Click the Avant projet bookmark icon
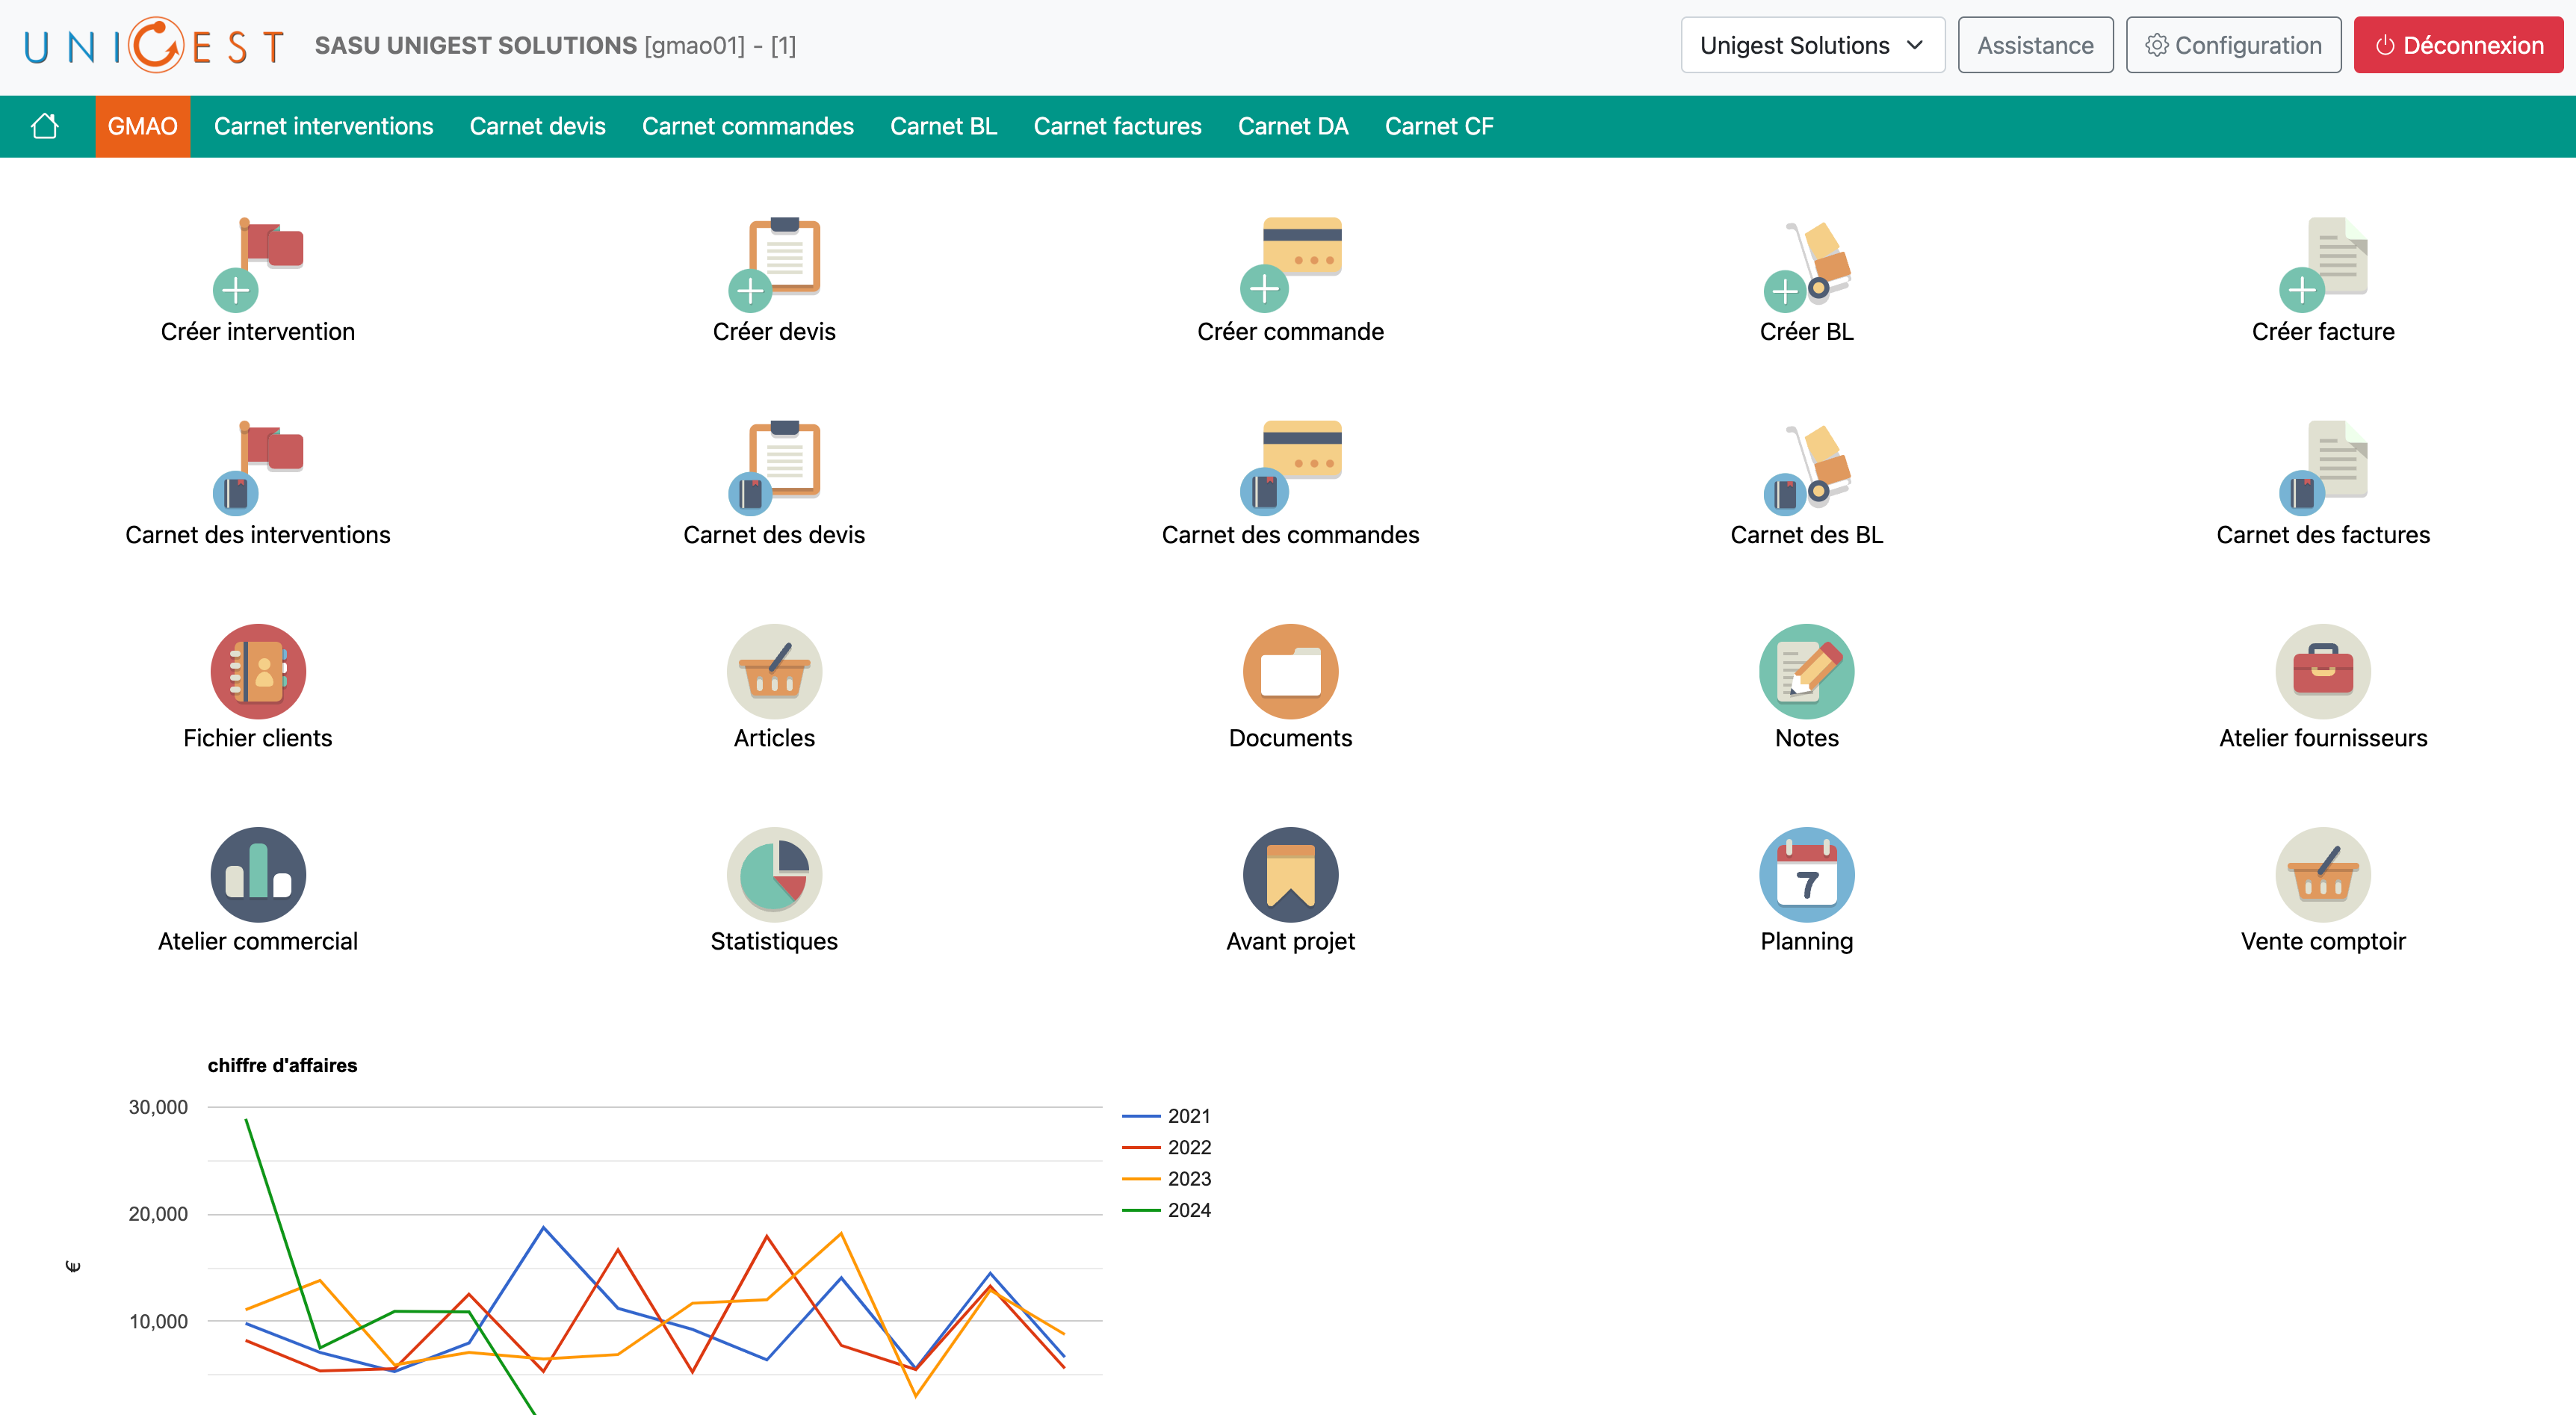This screenshot has height=1415, width=2576. coord(1290,874)
